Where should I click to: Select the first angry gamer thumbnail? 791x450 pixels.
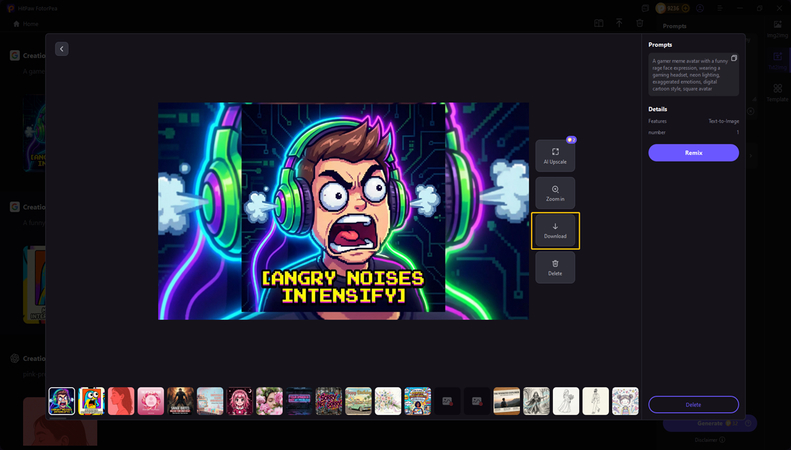(x=62, y=401)
